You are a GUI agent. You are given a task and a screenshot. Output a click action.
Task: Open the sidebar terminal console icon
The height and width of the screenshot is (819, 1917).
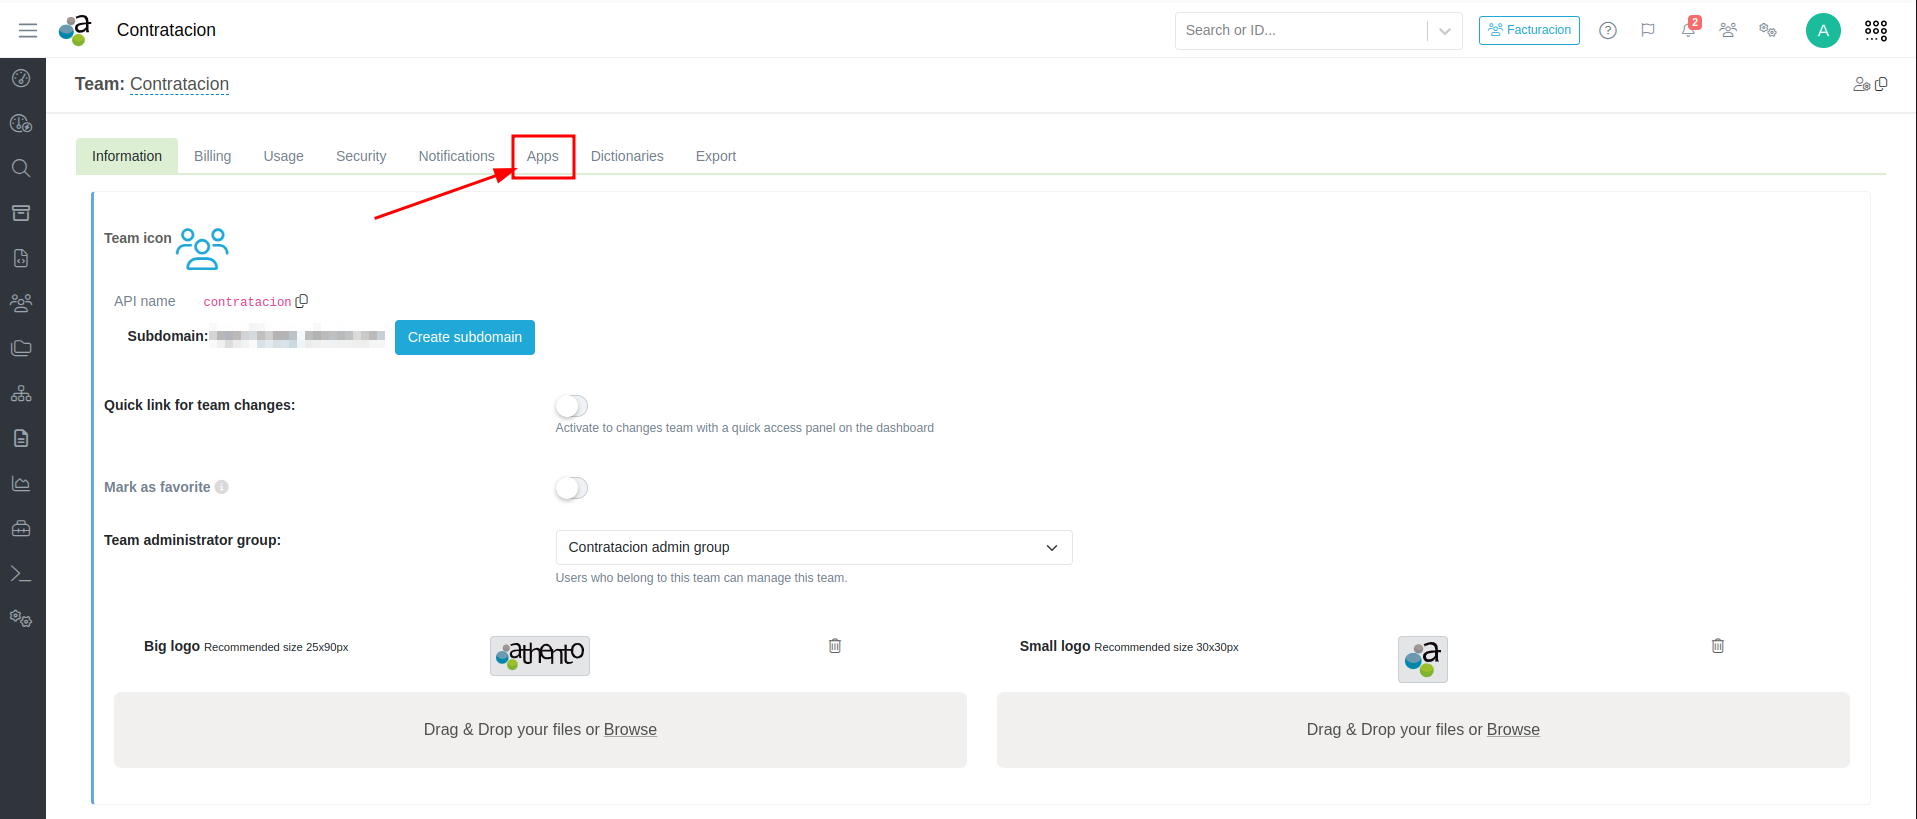pos(21,574)
